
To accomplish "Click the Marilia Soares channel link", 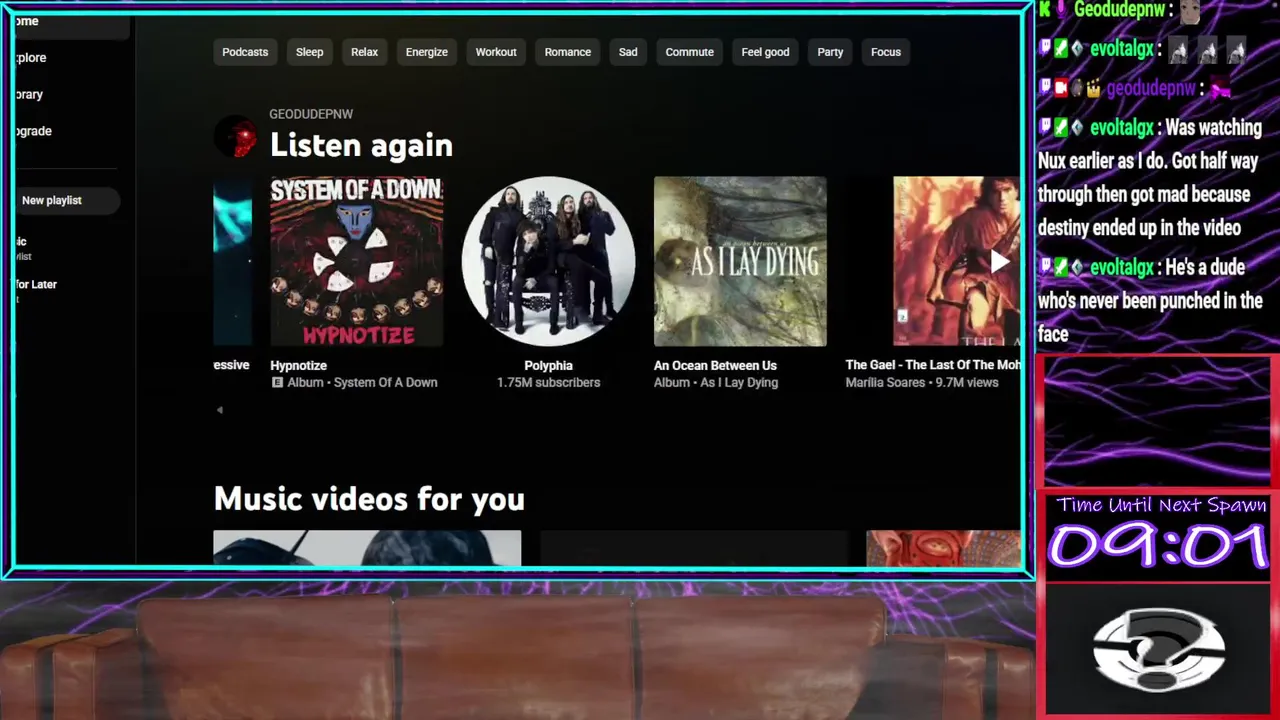I will (885, 382).
